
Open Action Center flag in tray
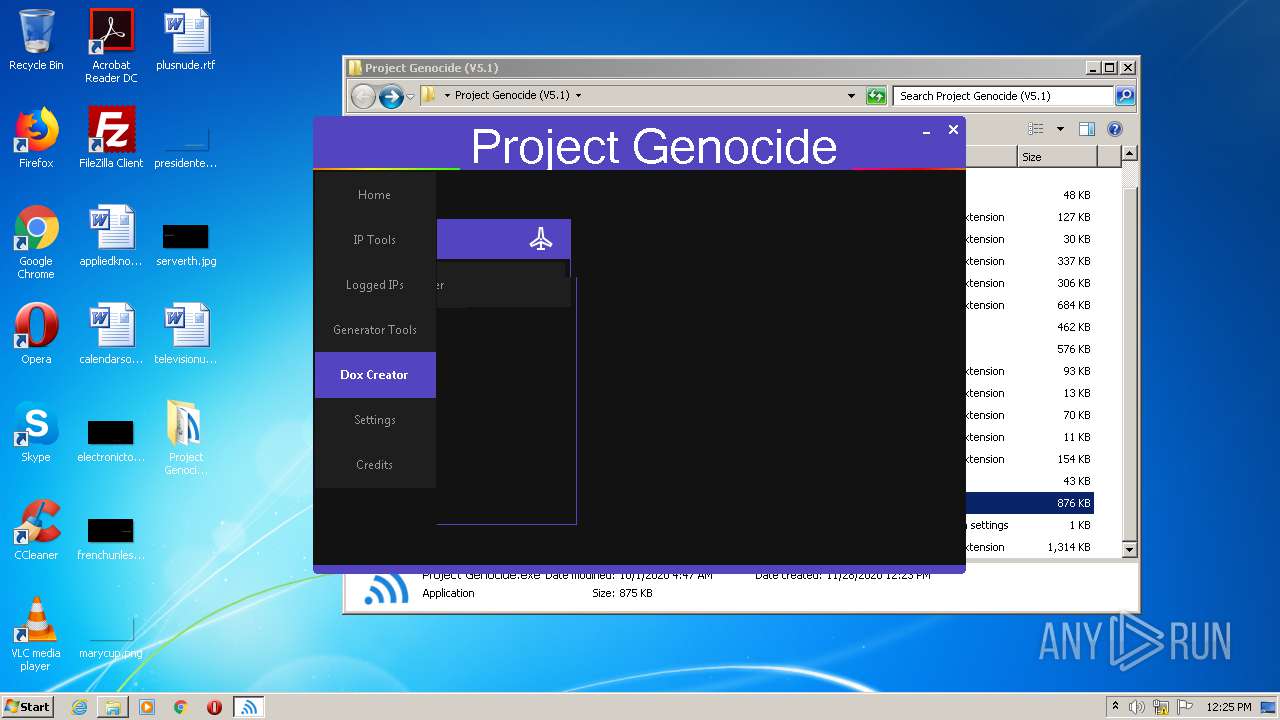point(1185,707)
